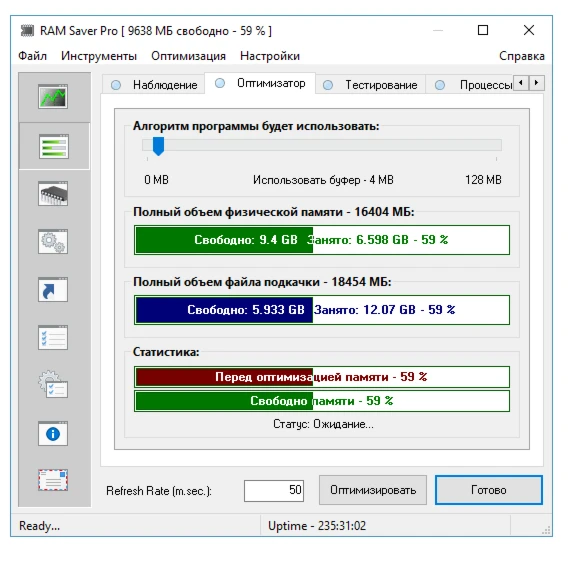This screenshot has width=575, height=568.
Task: Open the Оптимизация menu
Action: [188, 56]
